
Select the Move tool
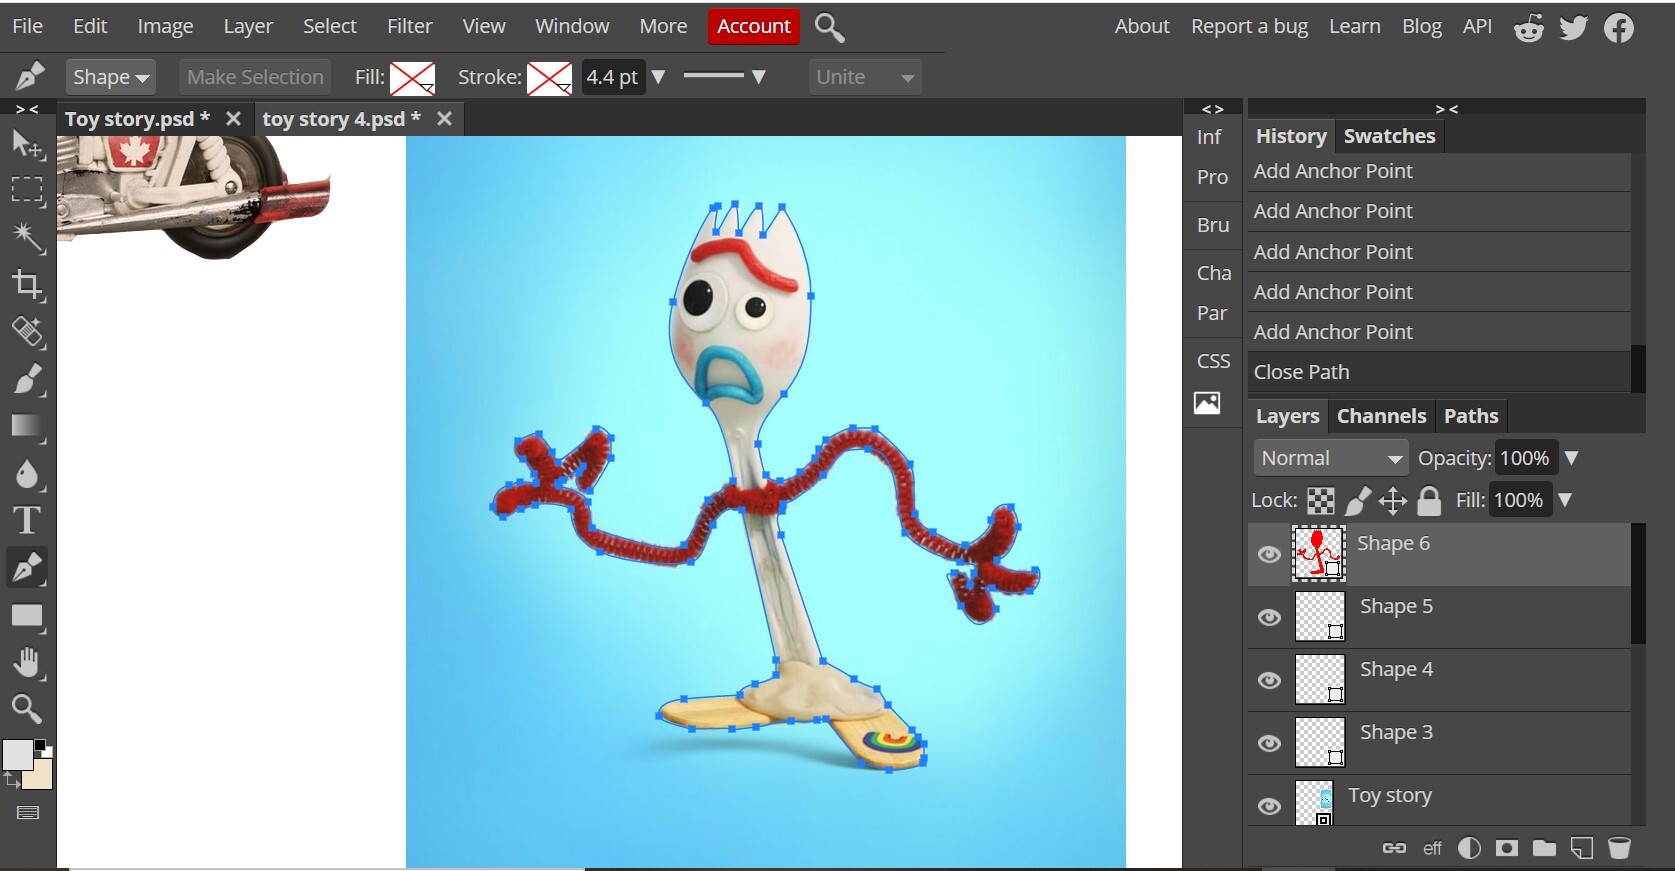(27, 145)
